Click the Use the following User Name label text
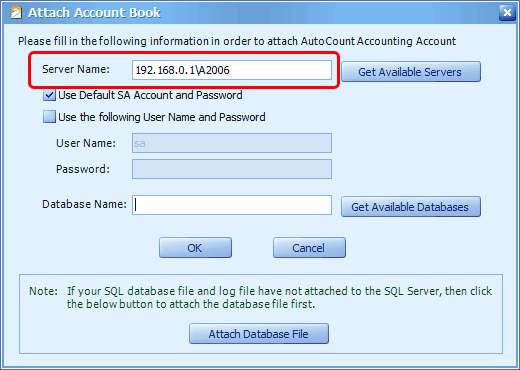 click(x=162, y=117)
